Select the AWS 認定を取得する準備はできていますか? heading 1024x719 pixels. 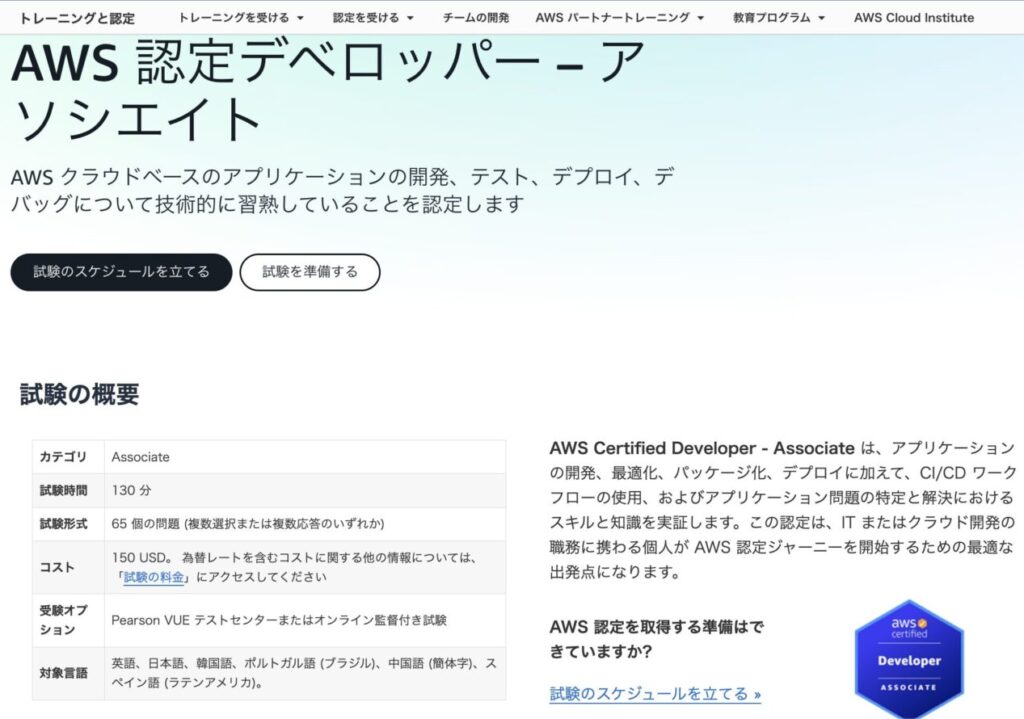656,639
